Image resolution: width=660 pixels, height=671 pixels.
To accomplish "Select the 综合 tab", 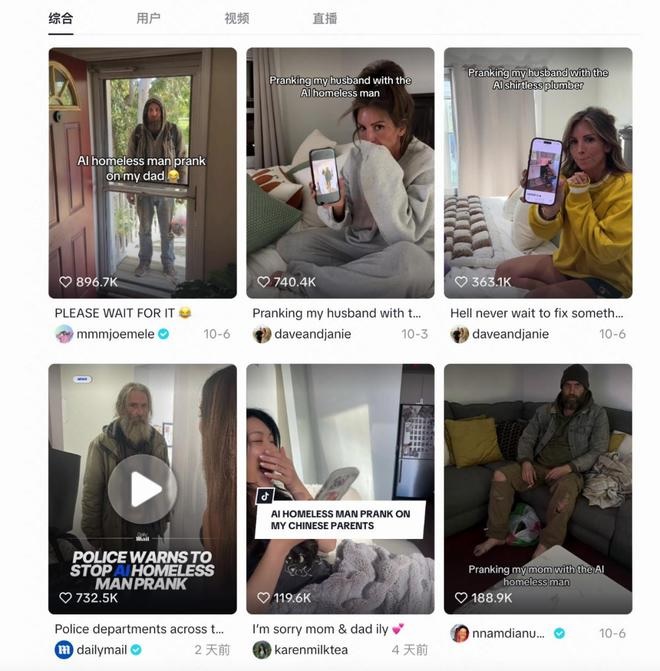I will pyautogui.click(x=61, y=18).
